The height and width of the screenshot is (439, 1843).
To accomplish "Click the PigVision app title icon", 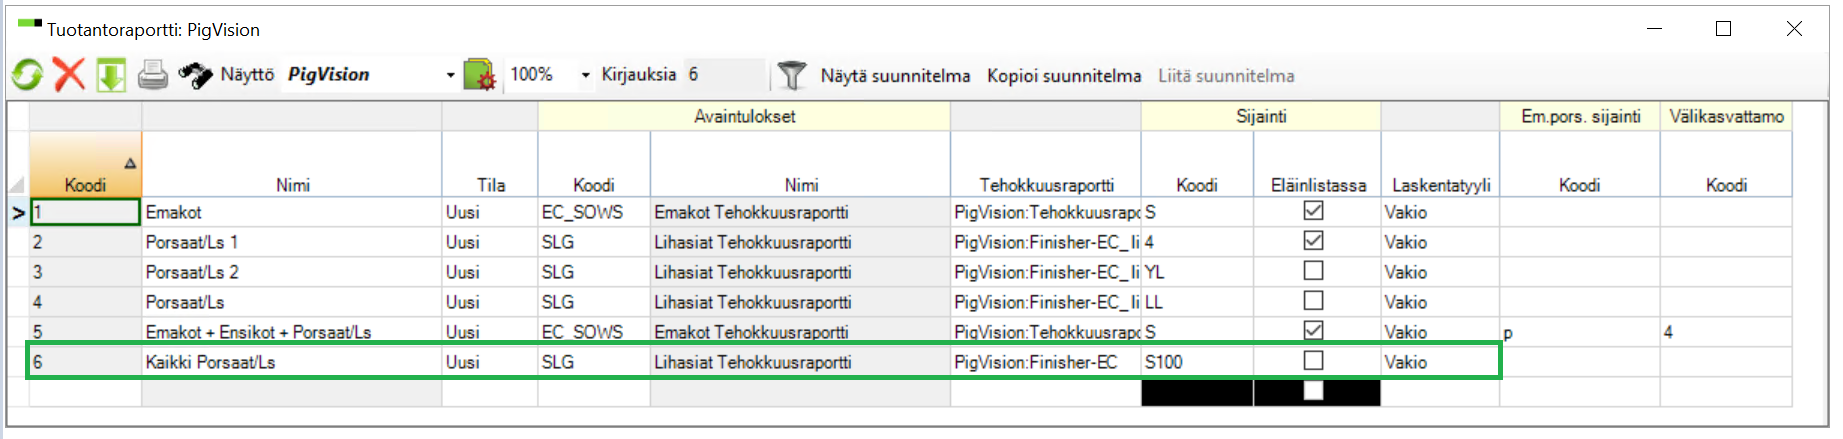I will point(29,24).
